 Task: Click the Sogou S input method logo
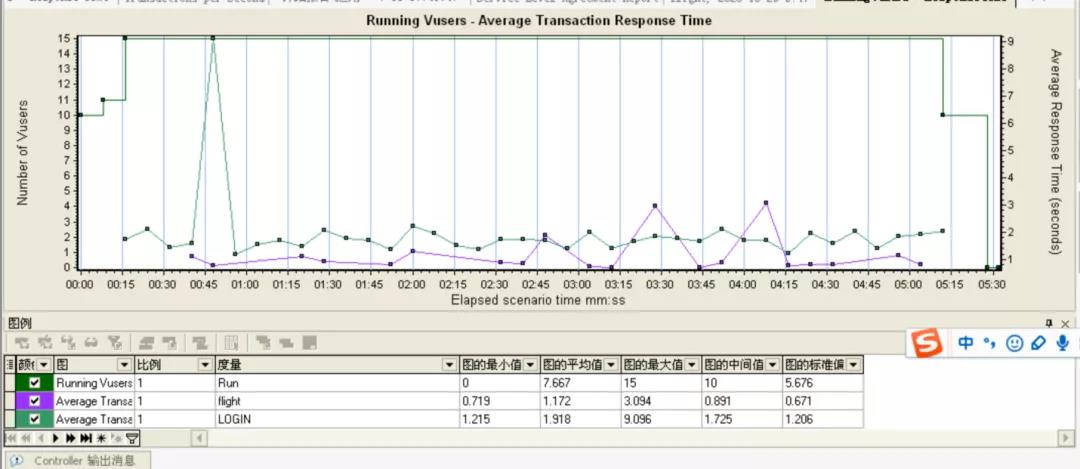[x=927, y=343]
